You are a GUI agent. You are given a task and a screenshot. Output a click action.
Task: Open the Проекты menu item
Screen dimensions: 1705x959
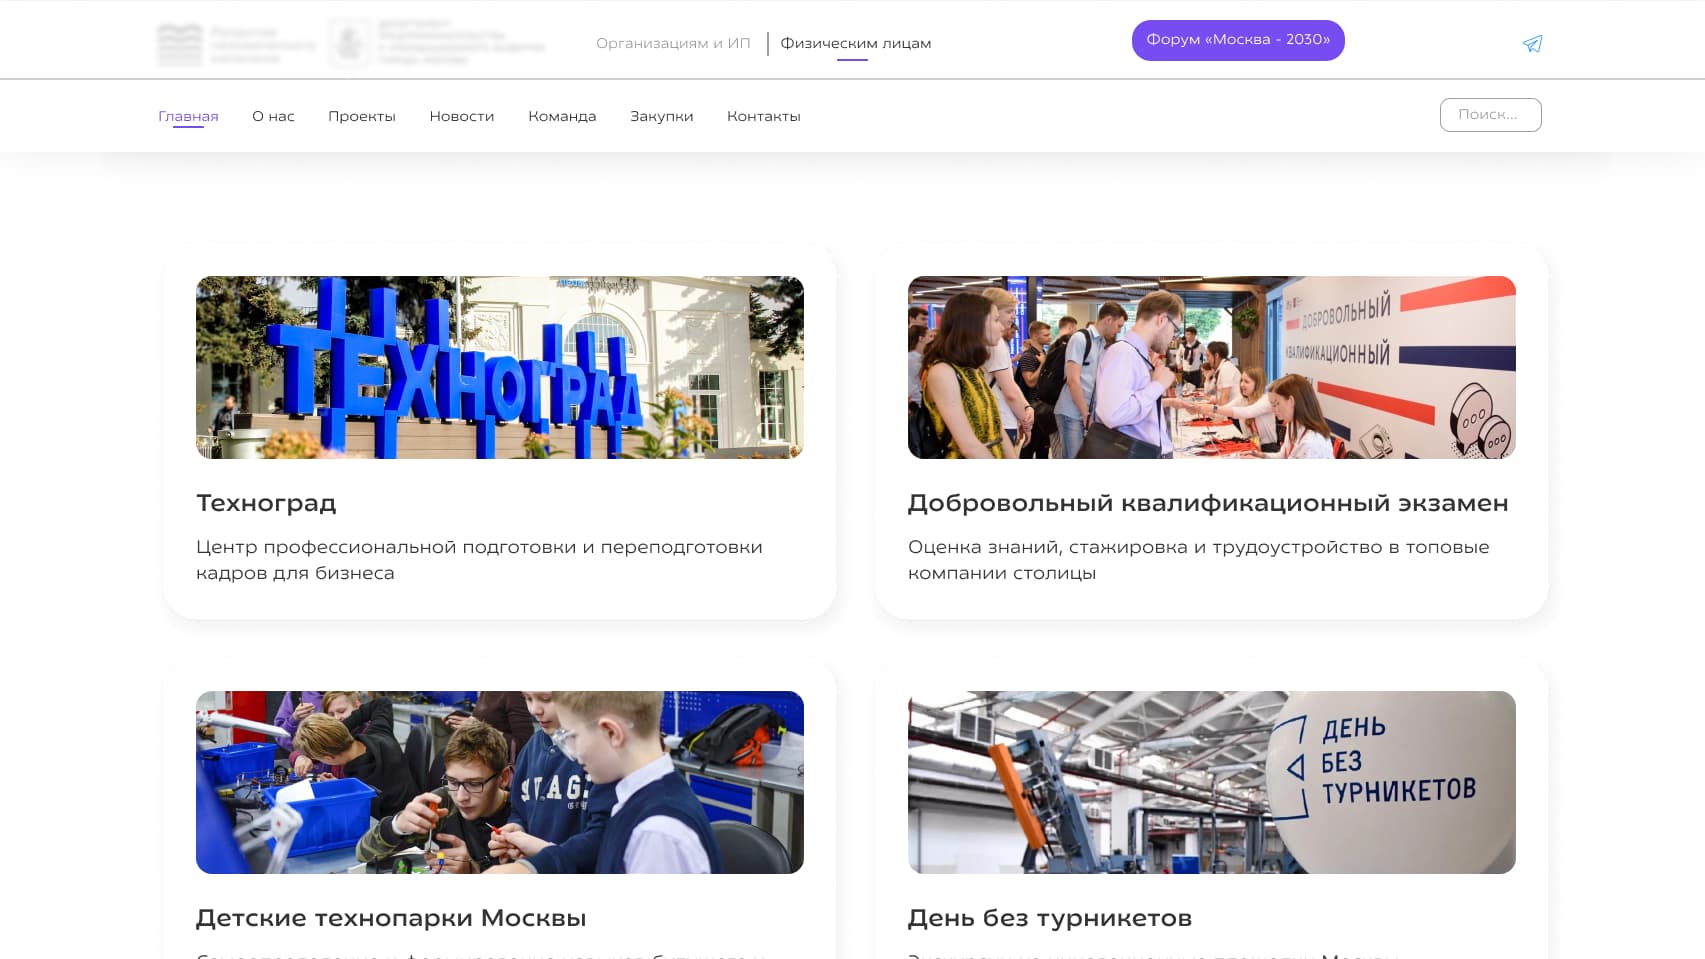pyautogui.click(x=362, y=116)
